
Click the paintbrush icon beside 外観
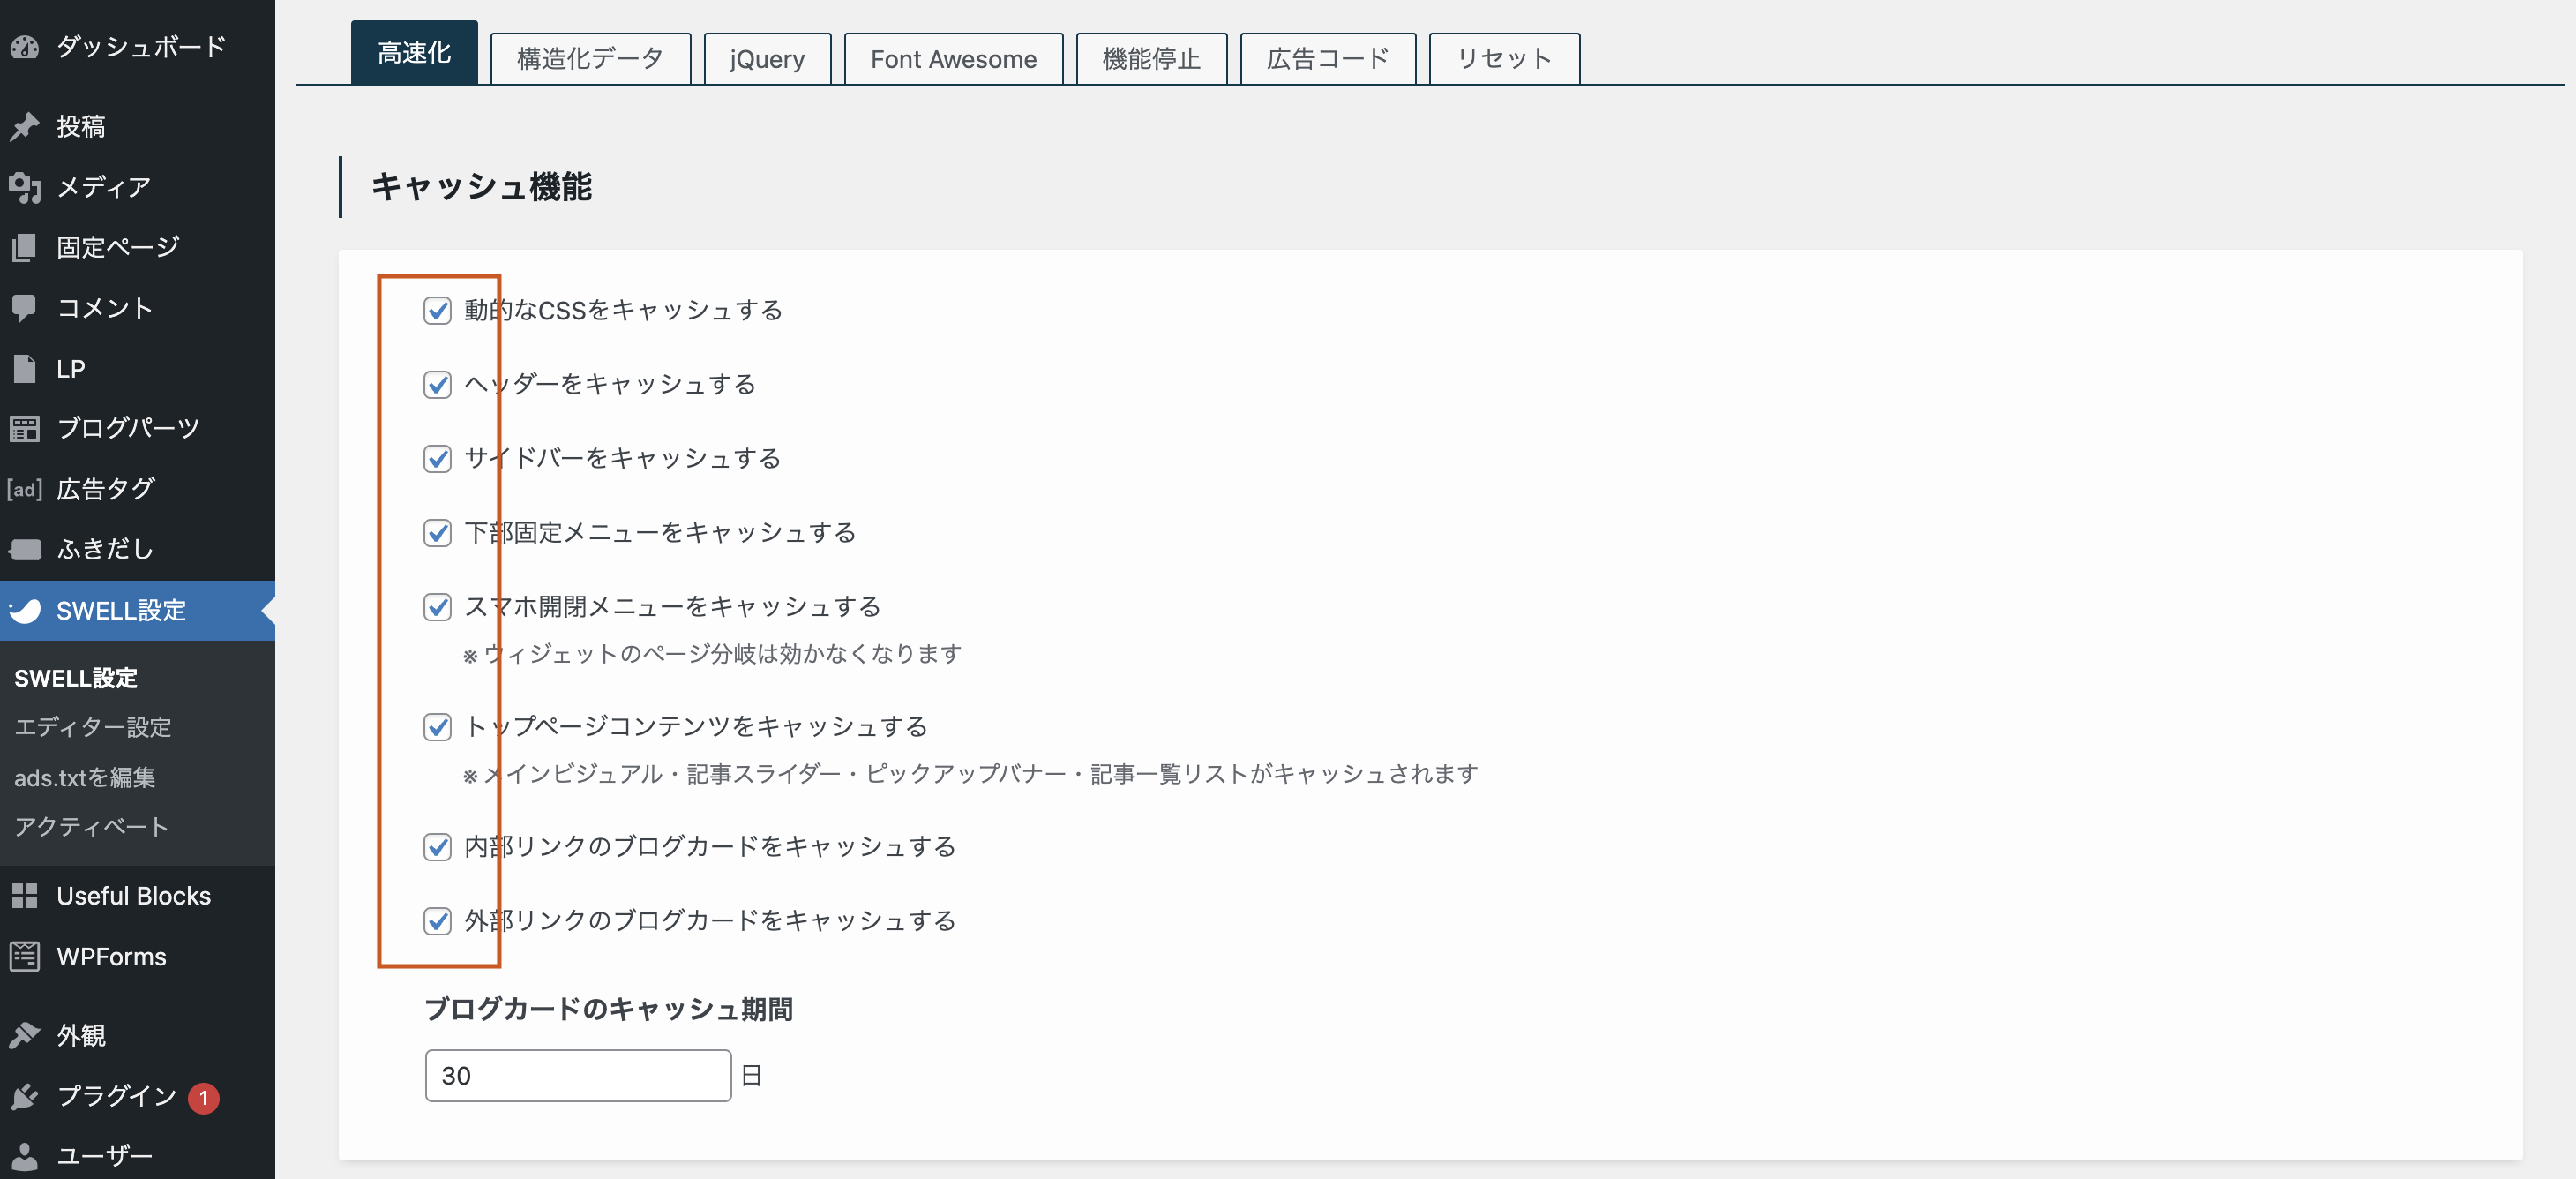point(25,1035)
